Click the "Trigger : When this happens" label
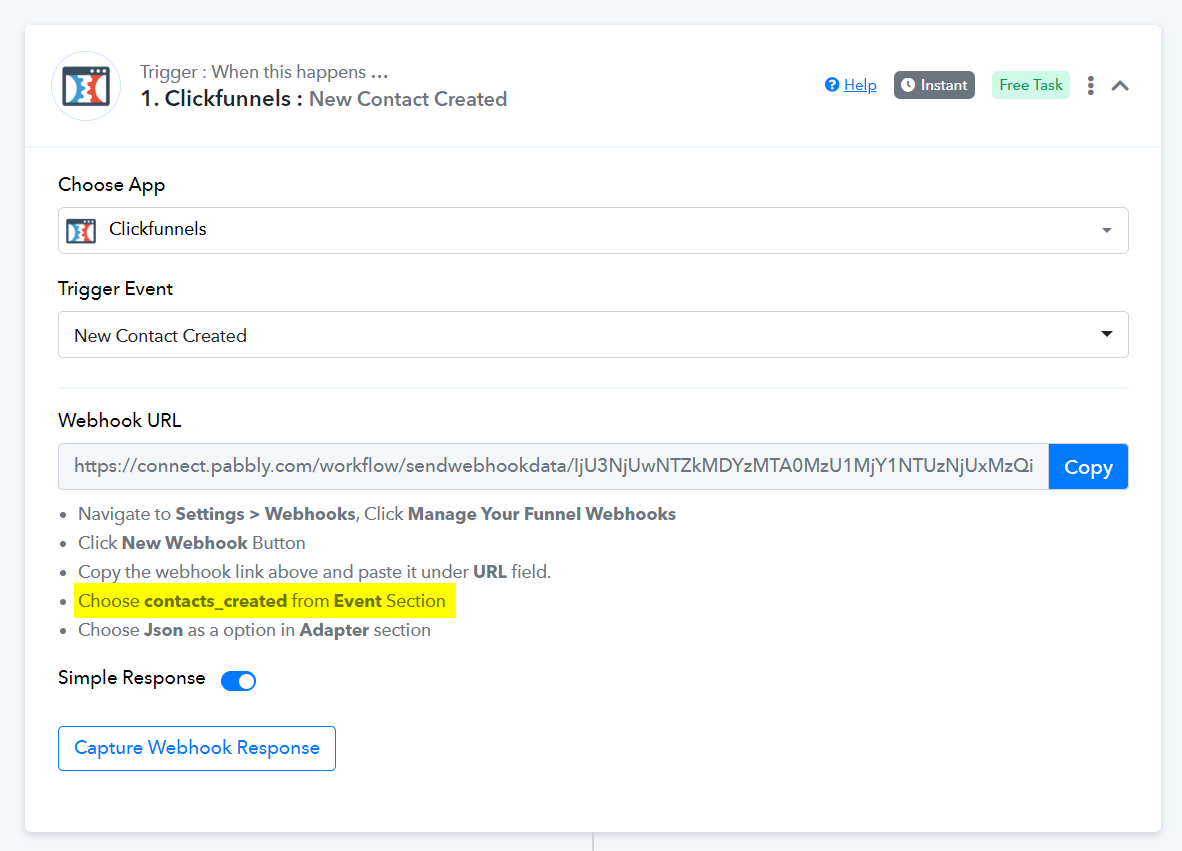 point(264,72)
